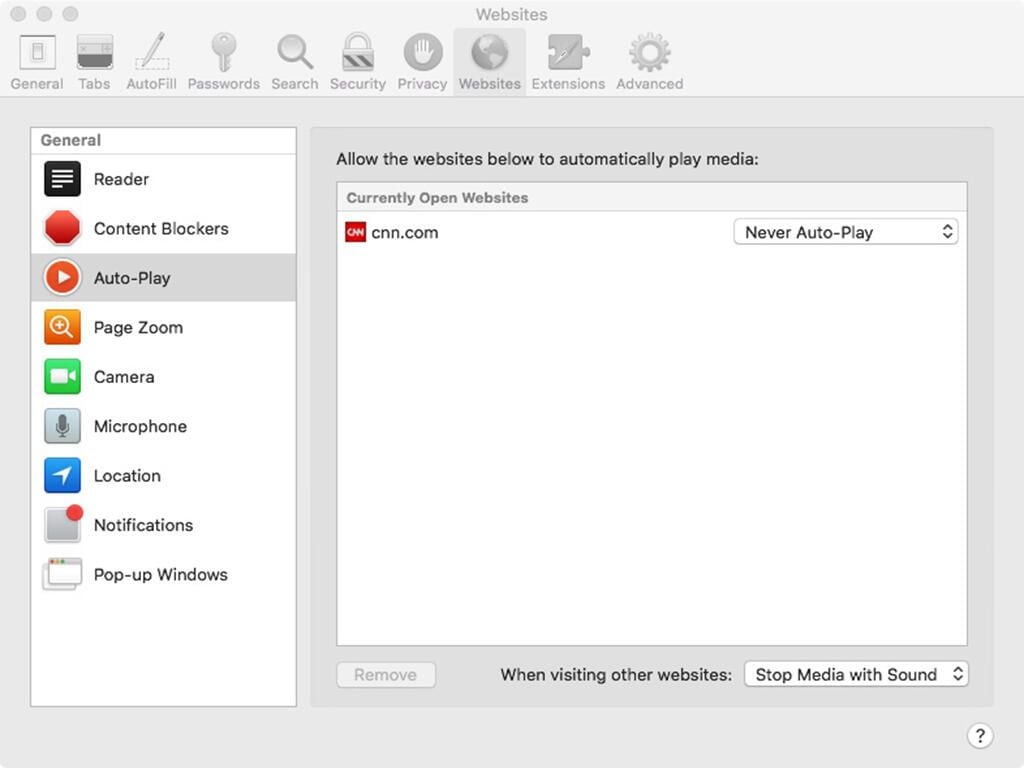Open the AutoFill preferences pane
The width and height of the screenshot is (1024, 768).
click(x=152, y=63)
